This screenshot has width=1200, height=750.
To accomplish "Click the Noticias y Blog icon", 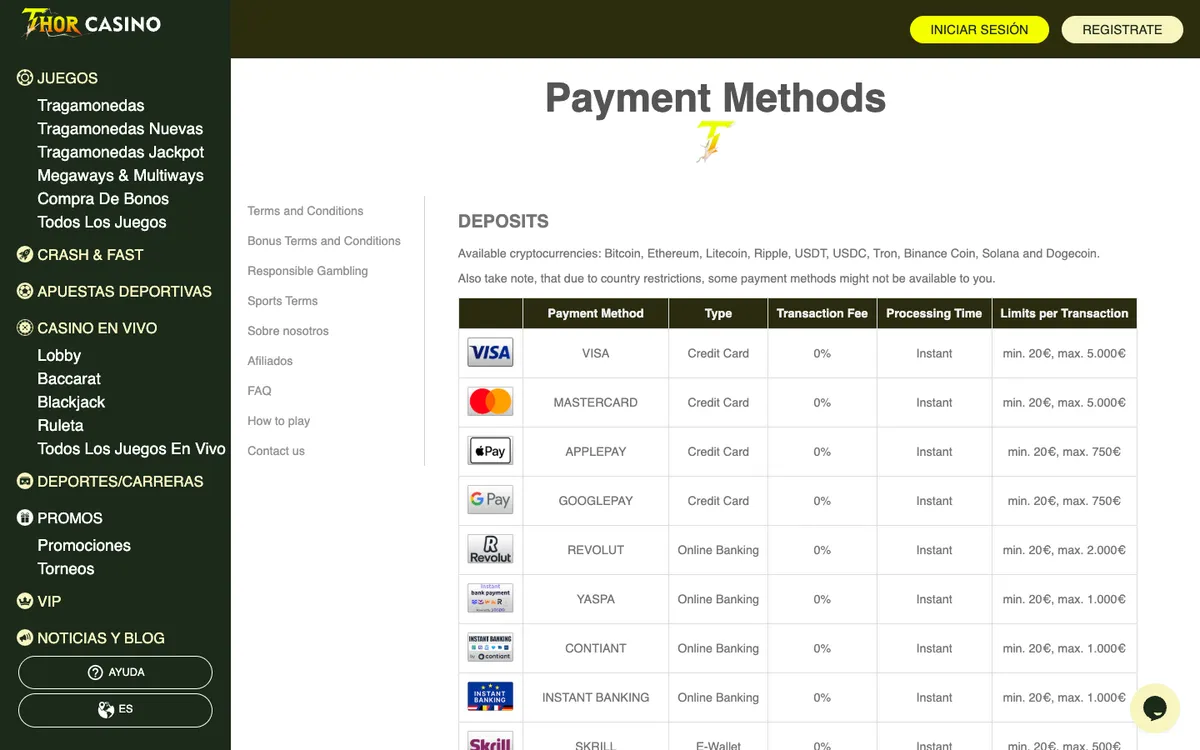I will 25,638.
